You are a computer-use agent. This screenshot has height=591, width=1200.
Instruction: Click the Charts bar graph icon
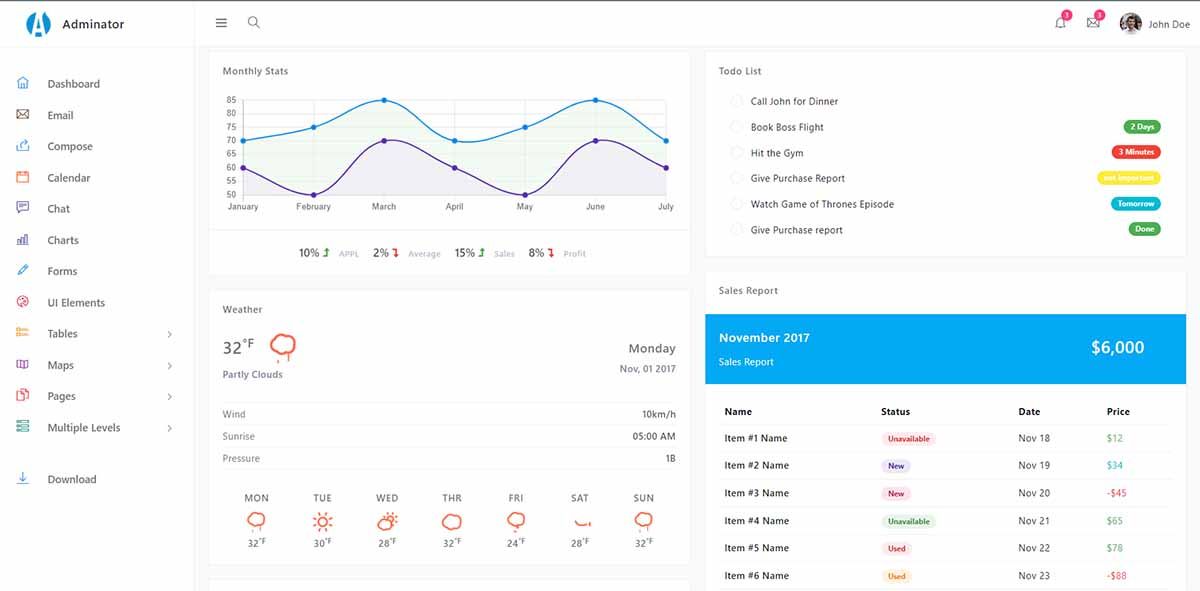click(x=23, y=240)
